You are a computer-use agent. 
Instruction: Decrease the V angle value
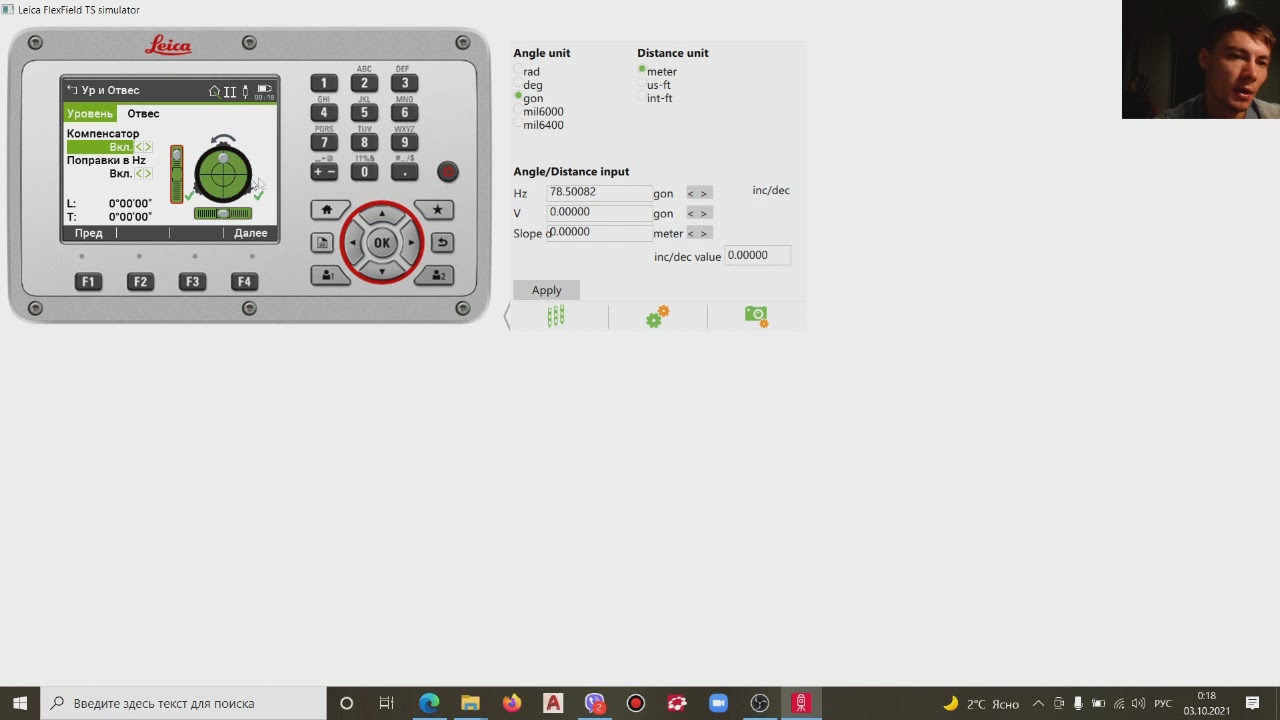tap(691, 214)
